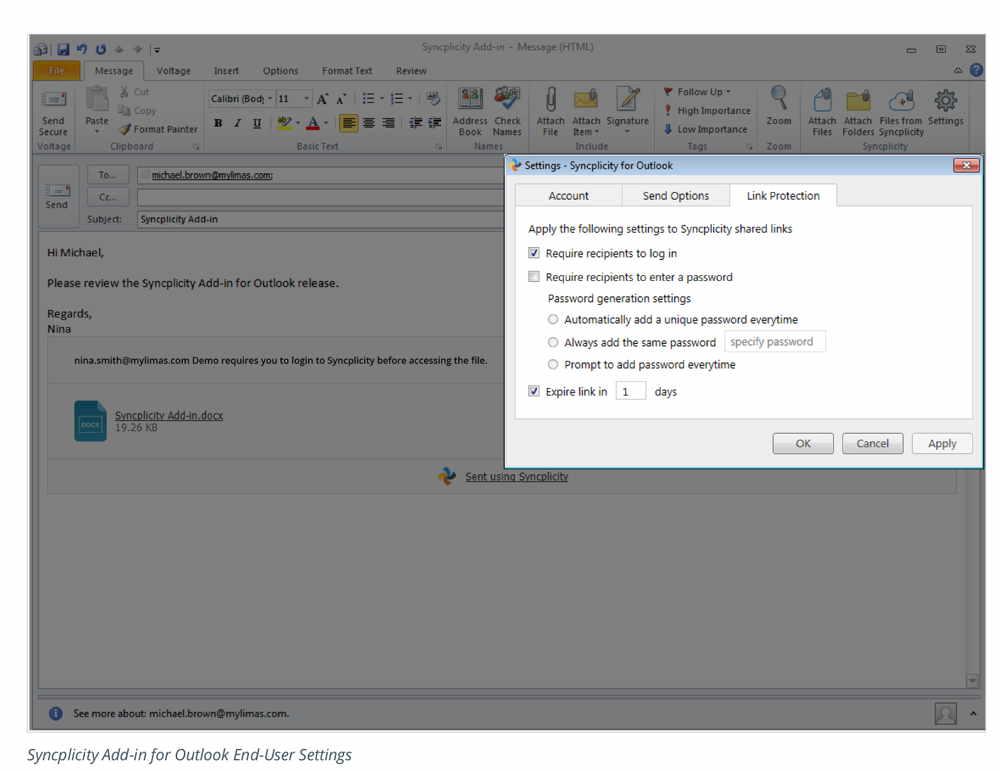
Task: Select Automatically add a unique password everytime
Action: point(553,319)
